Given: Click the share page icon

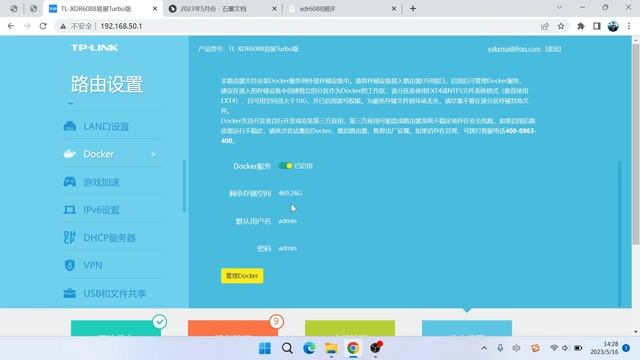Looking at the screenshot, I should (x=544, y=26).
